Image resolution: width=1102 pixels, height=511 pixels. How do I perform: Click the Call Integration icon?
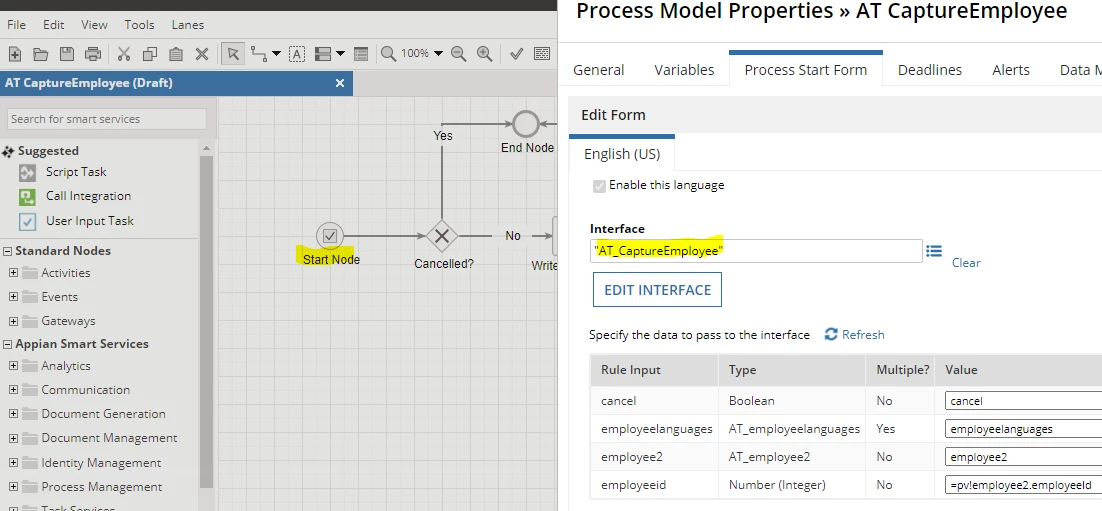pyautogui.click(x=27, y=196)
